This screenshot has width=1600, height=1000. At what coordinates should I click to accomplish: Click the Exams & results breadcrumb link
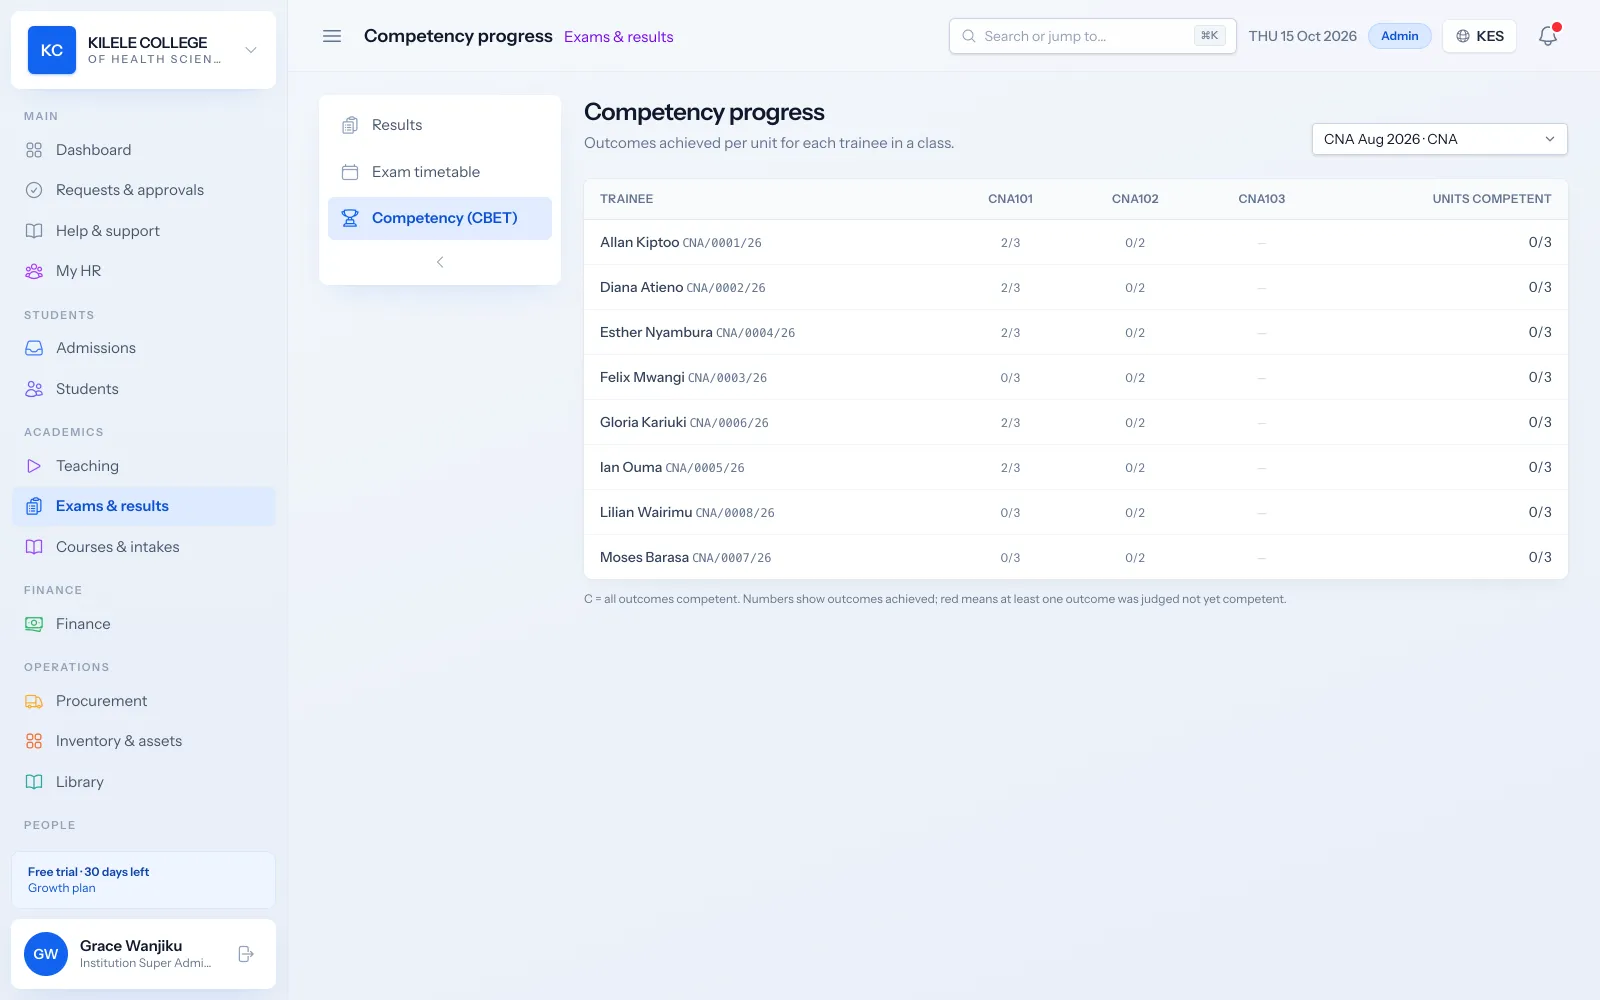click(x=618, y=37)
